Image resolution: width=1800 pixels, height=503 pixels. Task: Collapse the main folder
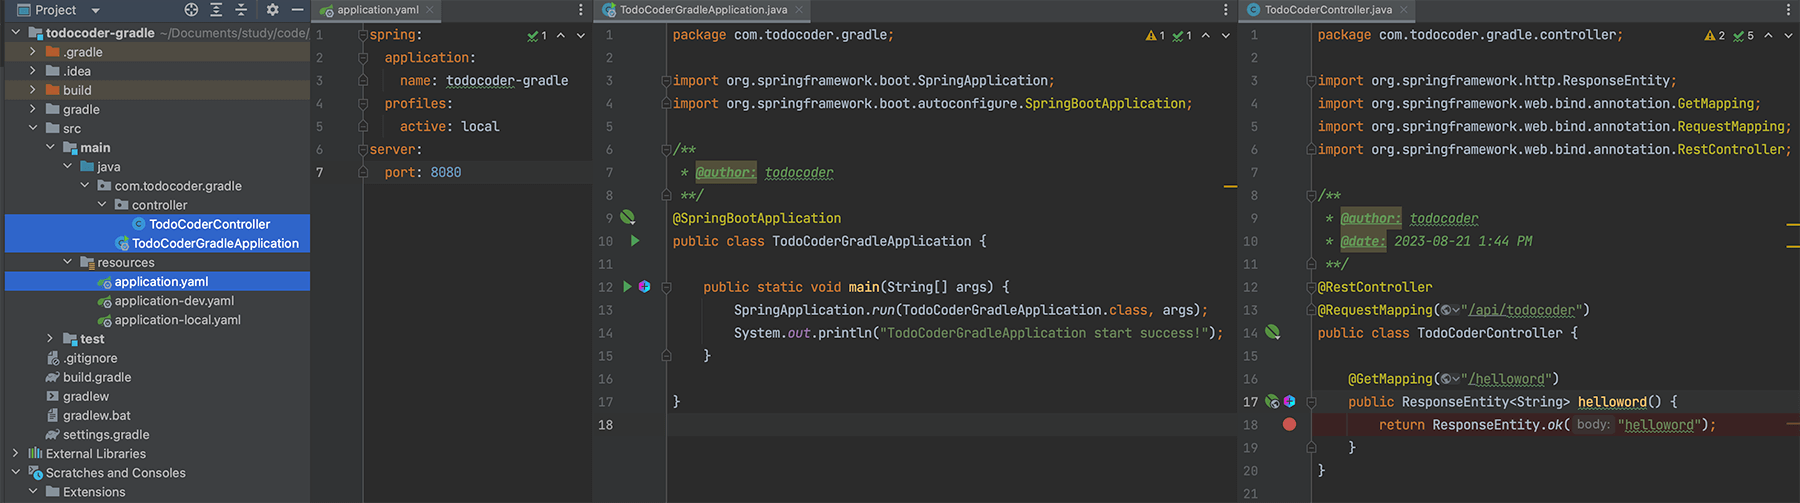click(x=50, y=147)
